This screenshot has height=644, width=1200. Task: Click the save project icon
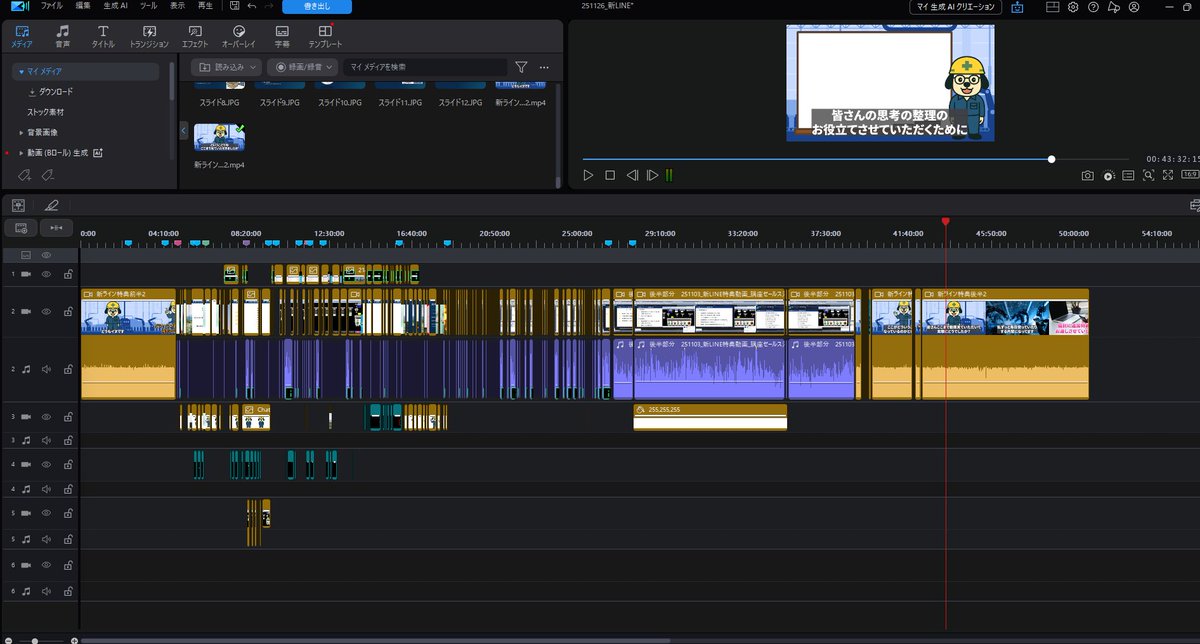[233, 6]
